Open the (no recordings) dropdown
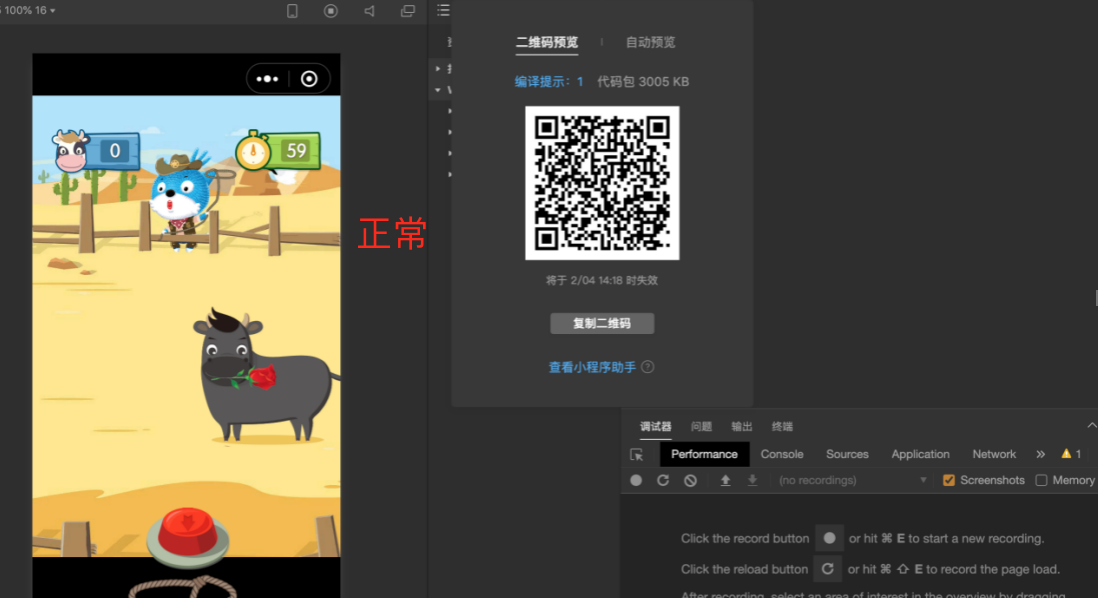The image size is (1098, 598). [852, 480]
